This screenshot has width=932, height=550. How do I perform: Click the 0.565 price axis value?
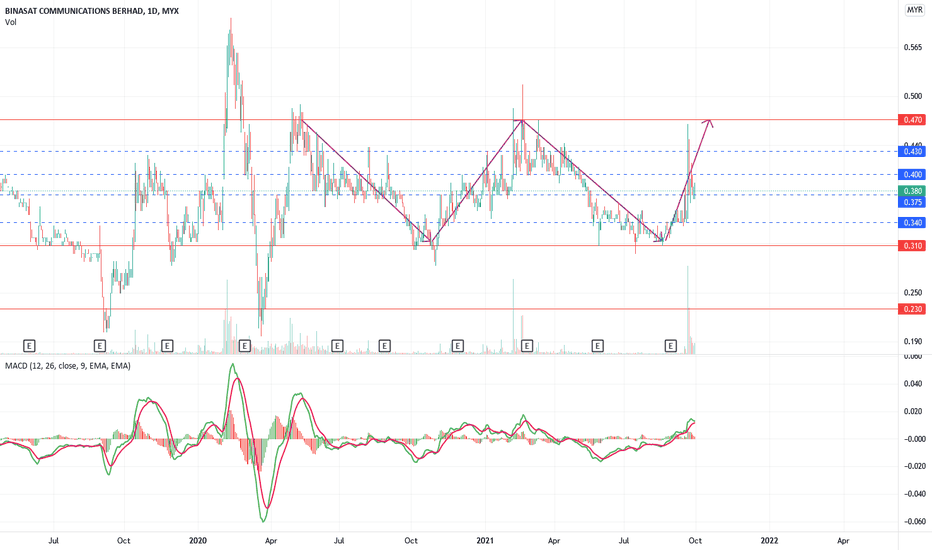point(913,48)
